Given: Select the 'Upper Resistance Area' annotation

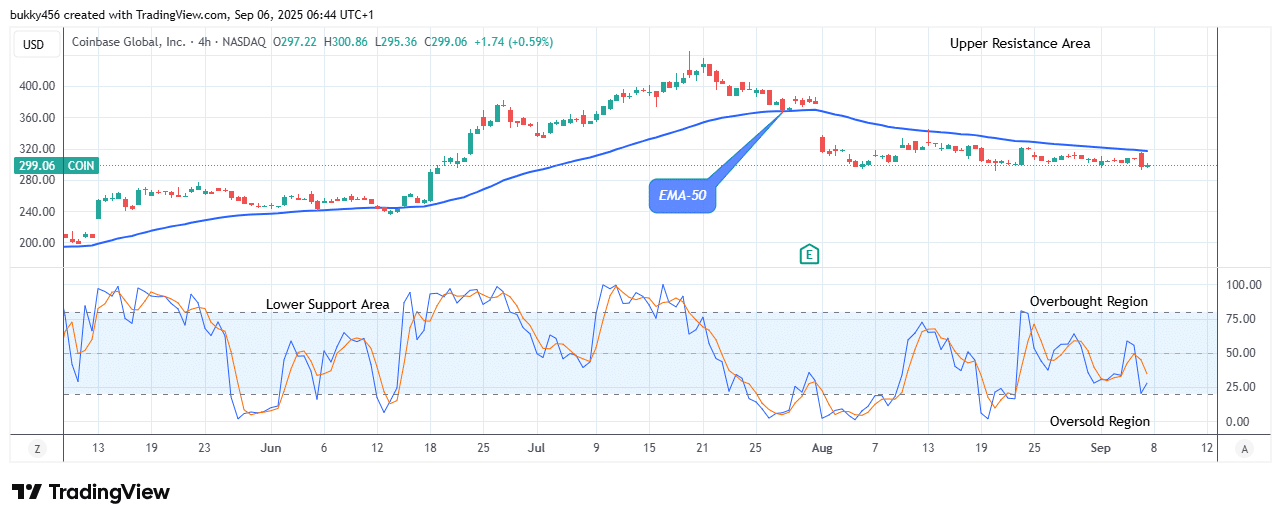Looking at the screenshot, I should point(1020,43).
